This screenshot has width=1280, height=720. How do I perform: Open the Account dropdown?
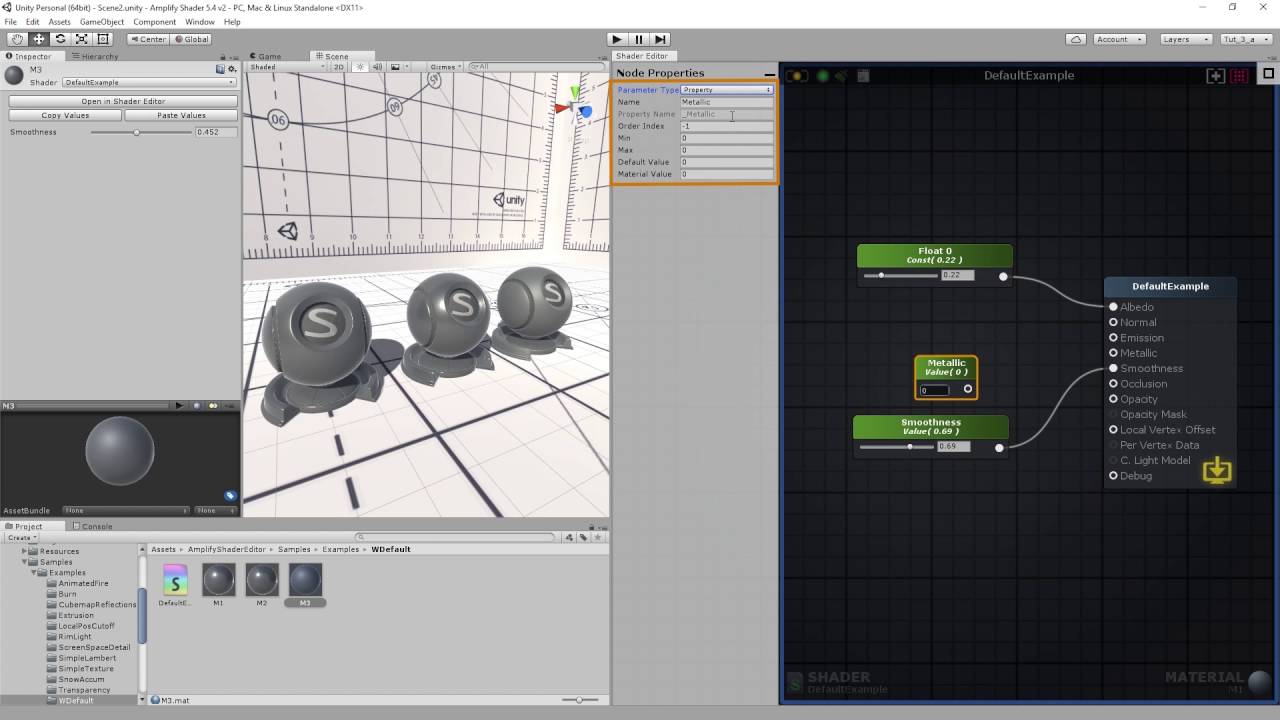click(x=1118, y=39)
